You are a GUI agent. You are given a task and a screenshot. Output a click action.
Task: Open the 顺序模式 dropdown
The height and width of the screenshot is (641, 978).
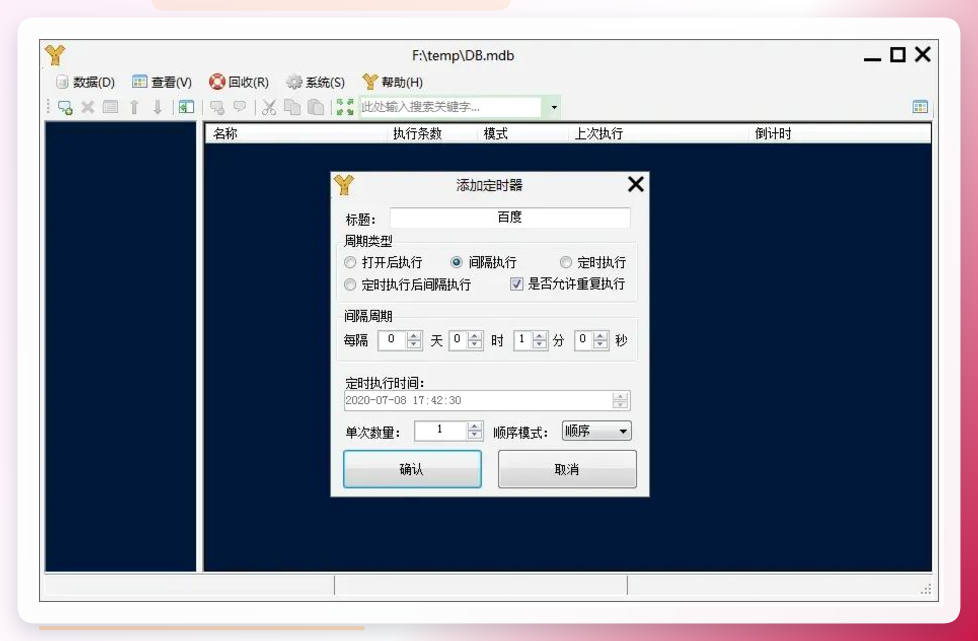596,431
